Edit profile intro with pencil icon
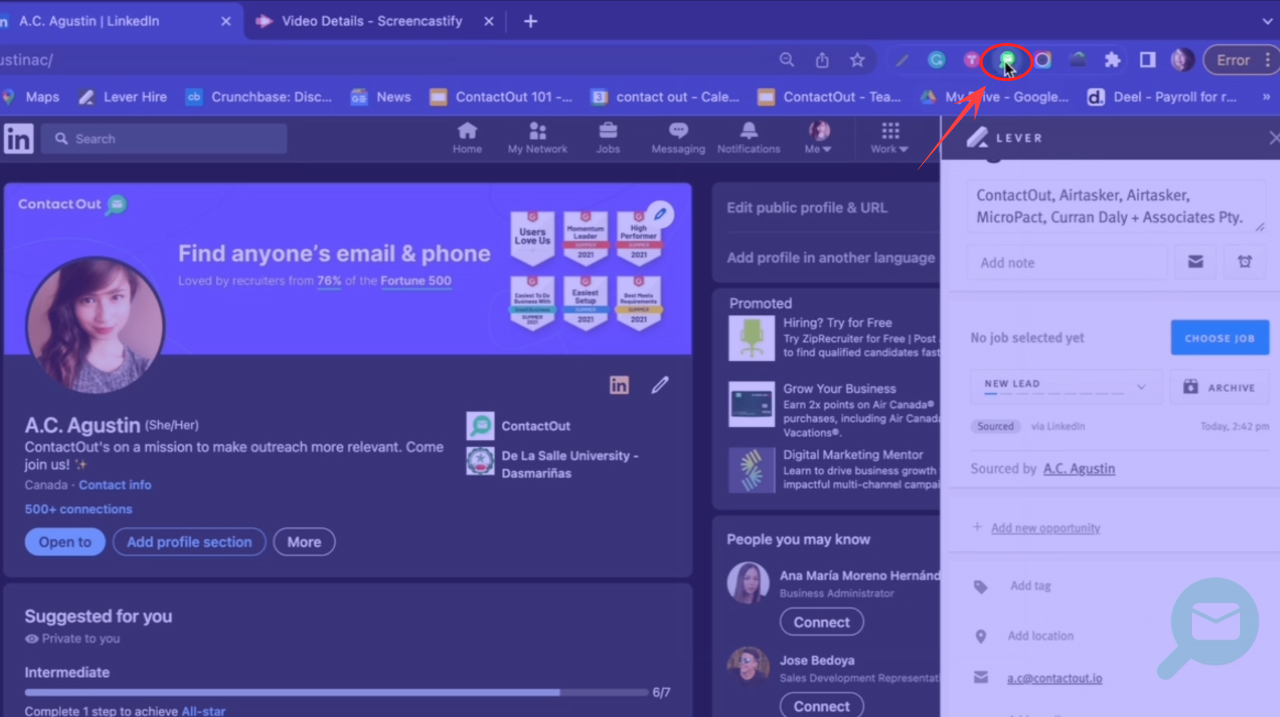This screenshot has height=717, width=1280. pyautogui.click(x=660, y=385)
